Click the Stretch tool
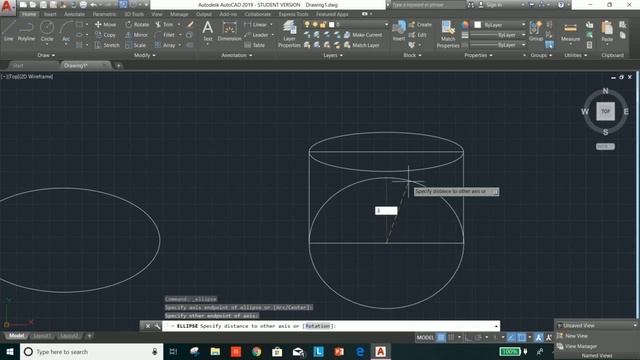Image resolution: width=640 pixels, height=360 pixels. click(107, 45)
